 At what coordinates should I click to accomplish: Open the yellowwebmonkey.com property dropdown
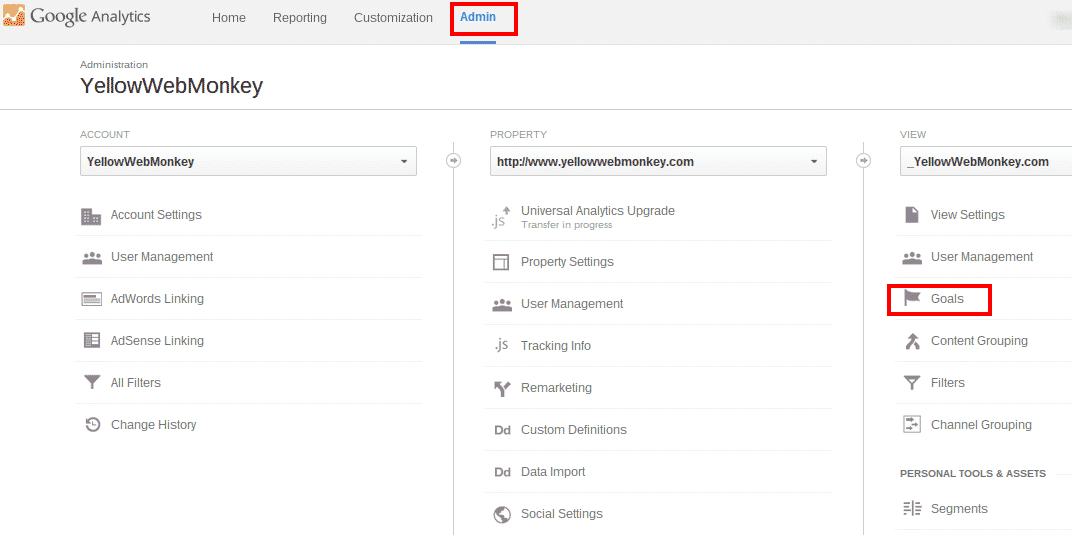[x=658, y=161]
